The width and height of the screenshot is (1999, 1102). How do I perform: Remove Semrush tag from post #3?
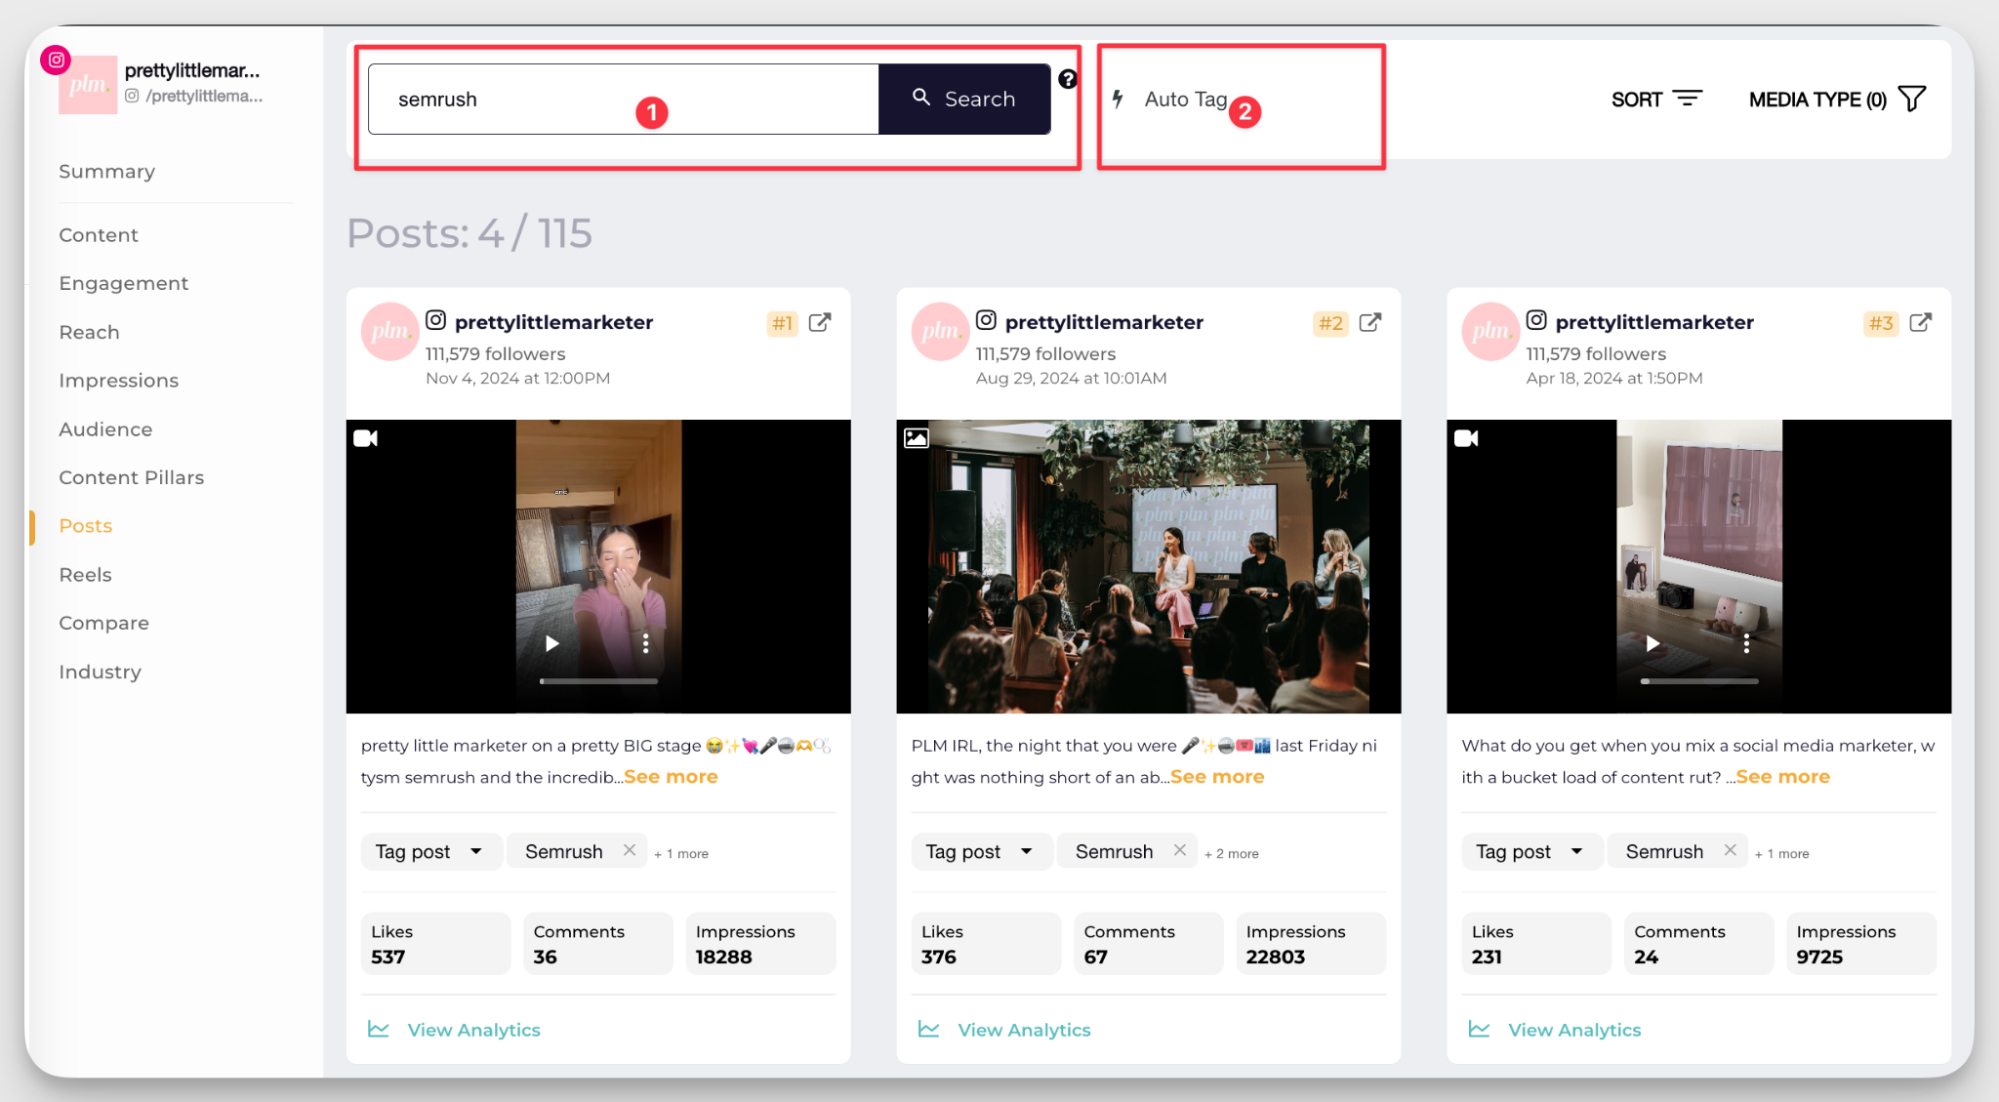[x=1730, y=850]
